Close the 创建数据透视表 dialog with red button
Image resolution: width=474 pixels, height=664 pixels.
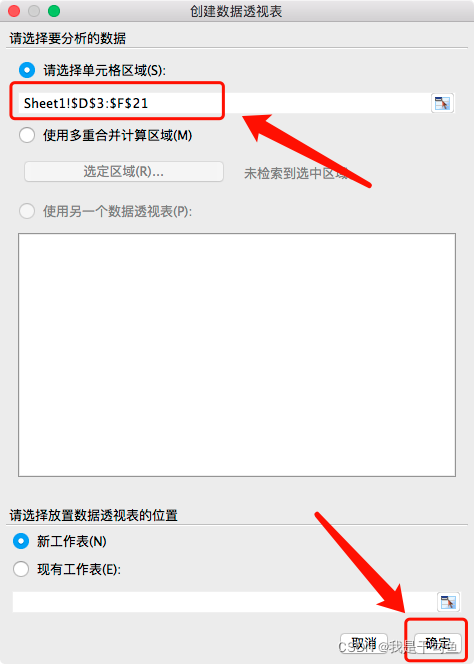coord(14,11)
